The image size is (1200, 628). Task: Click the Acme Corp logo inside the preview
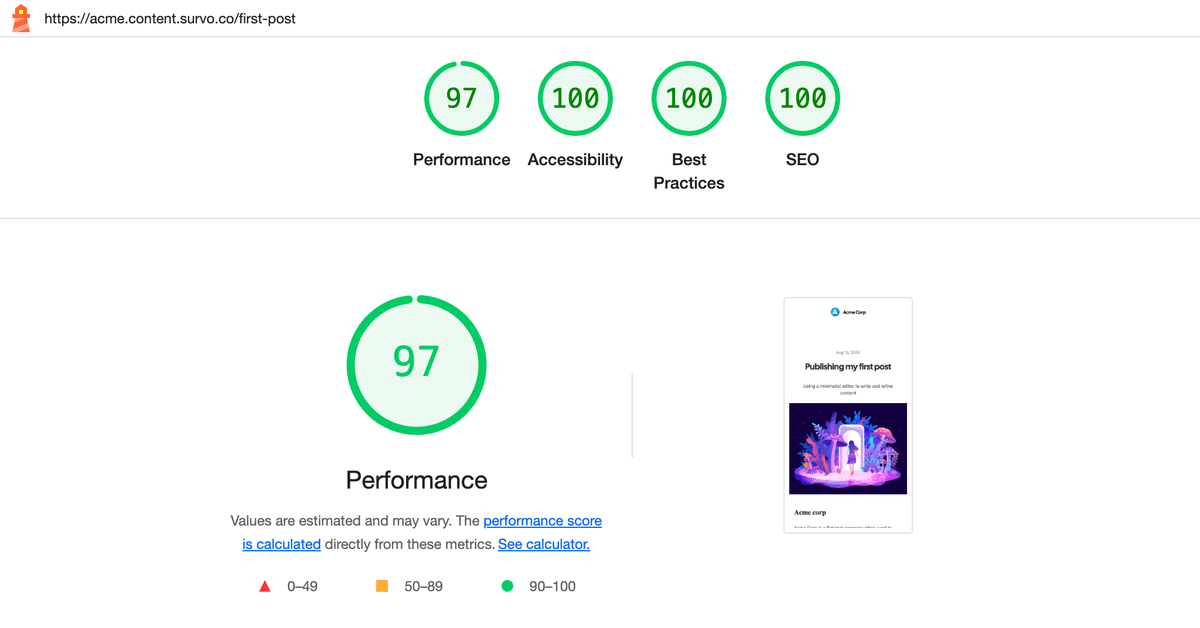pos(836,311)
